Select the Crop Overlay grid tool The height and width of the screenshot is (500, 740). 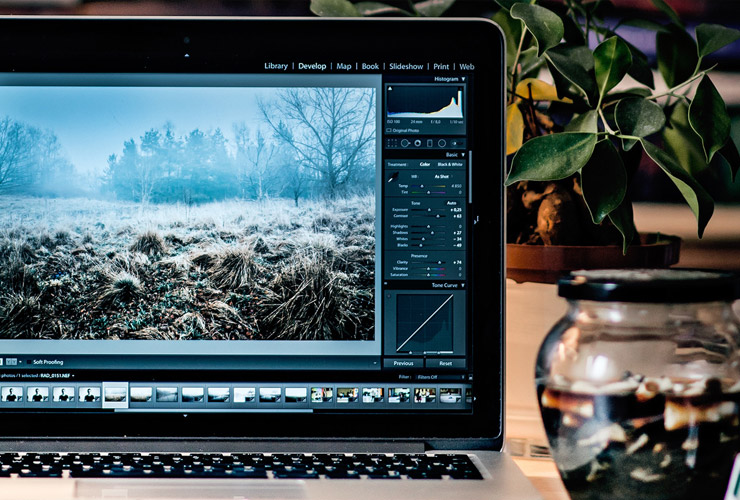tap(392, 143)
